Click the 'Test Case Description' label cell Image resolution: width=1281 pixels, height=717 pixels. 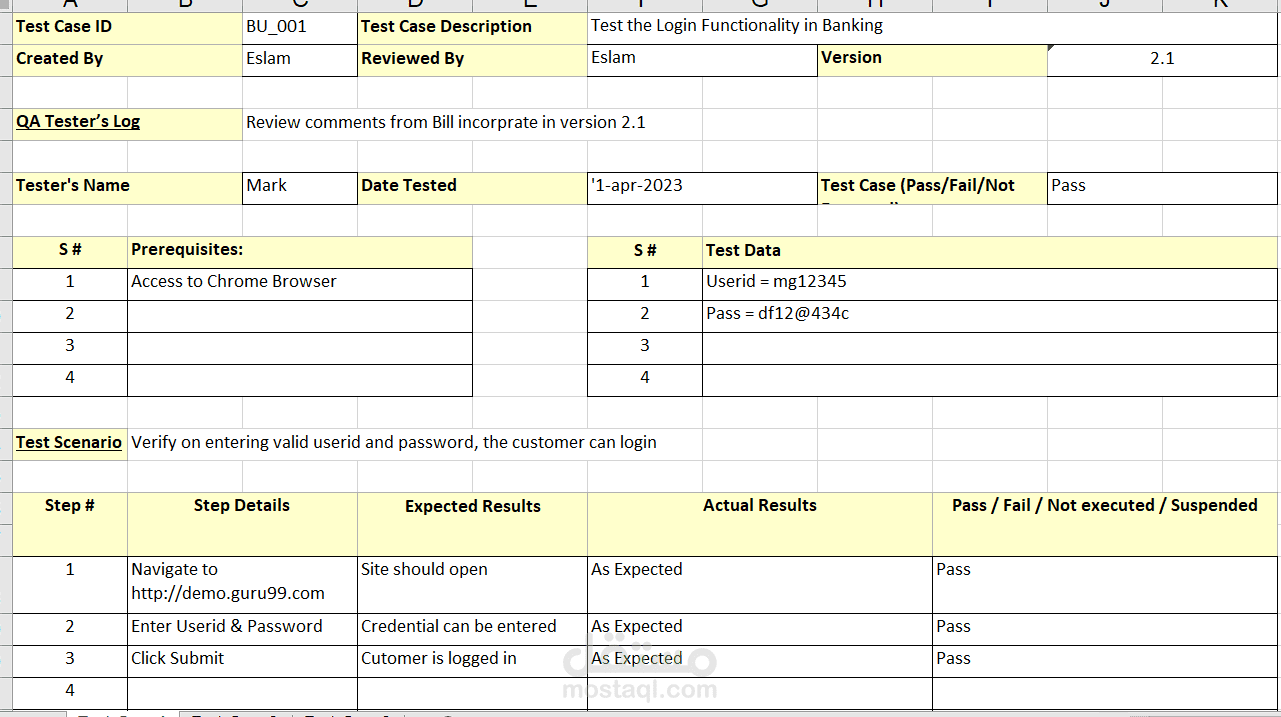[472, 27]
